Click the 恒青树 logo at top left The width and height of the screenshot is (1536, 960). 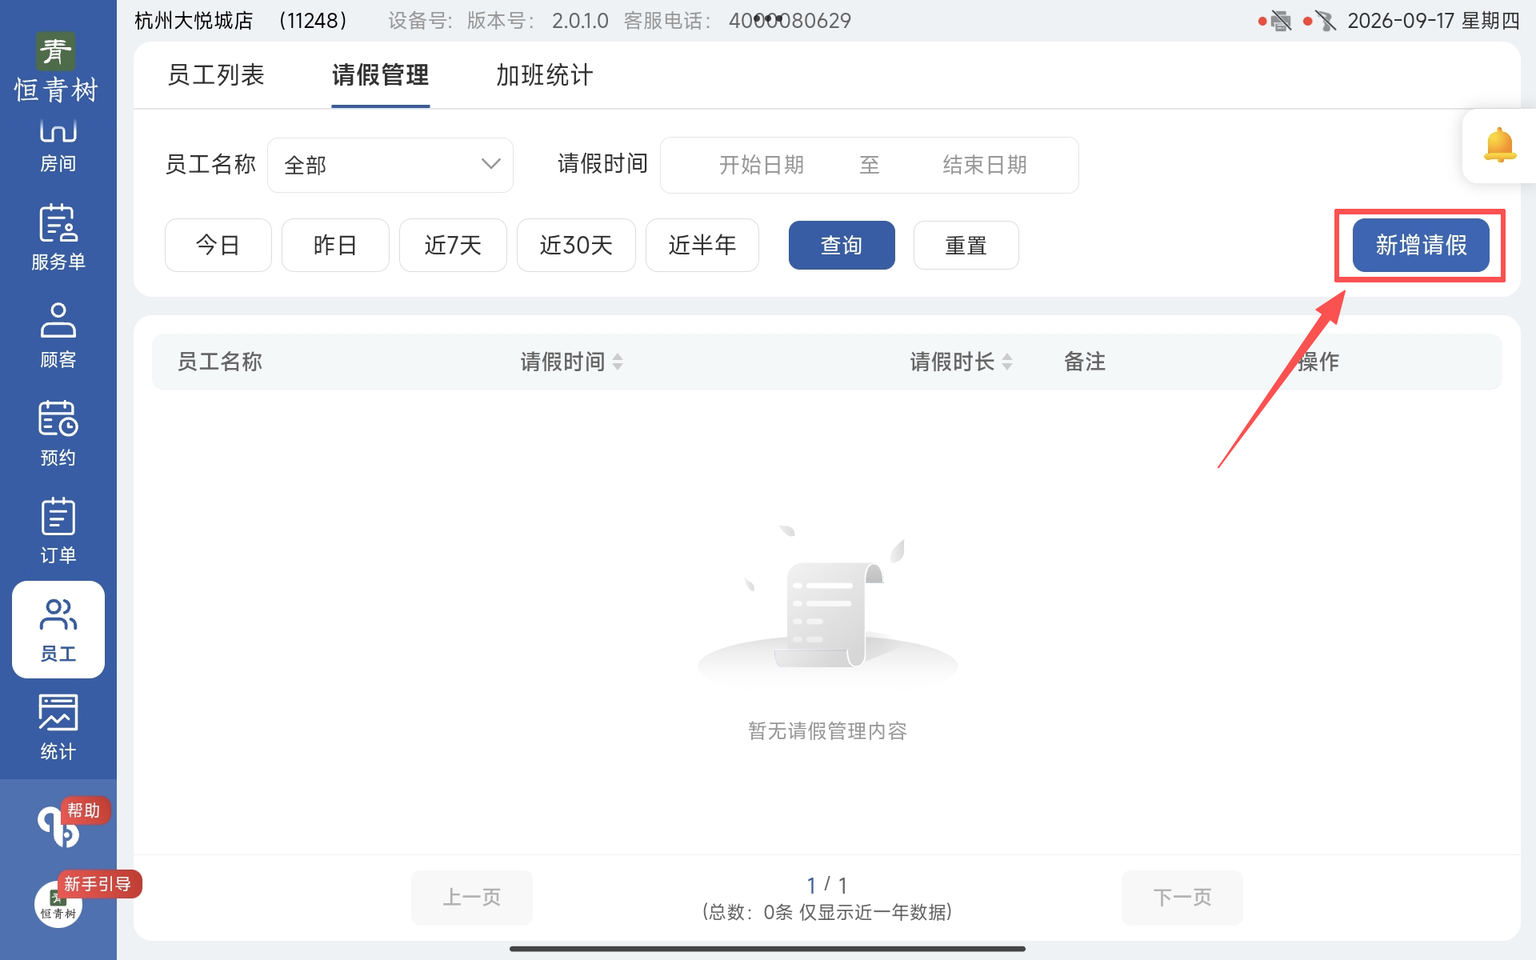(x=56, y=68)
